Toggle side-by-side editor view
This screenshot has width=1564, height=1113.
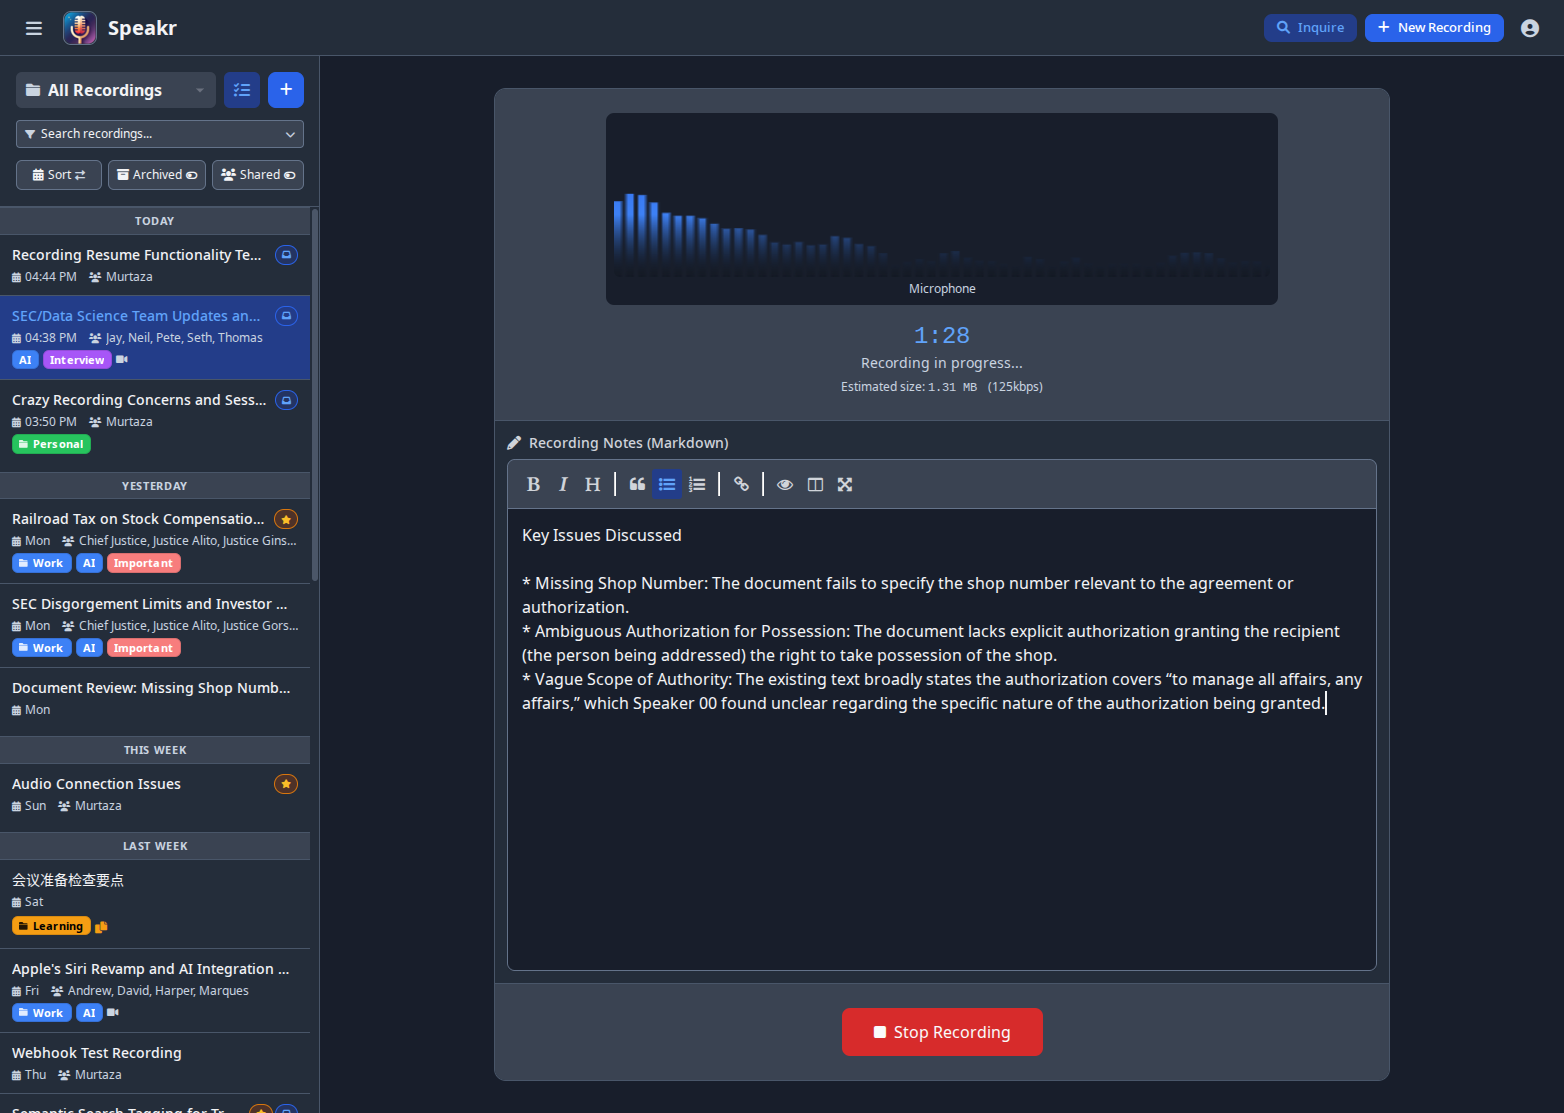(815, 485)
